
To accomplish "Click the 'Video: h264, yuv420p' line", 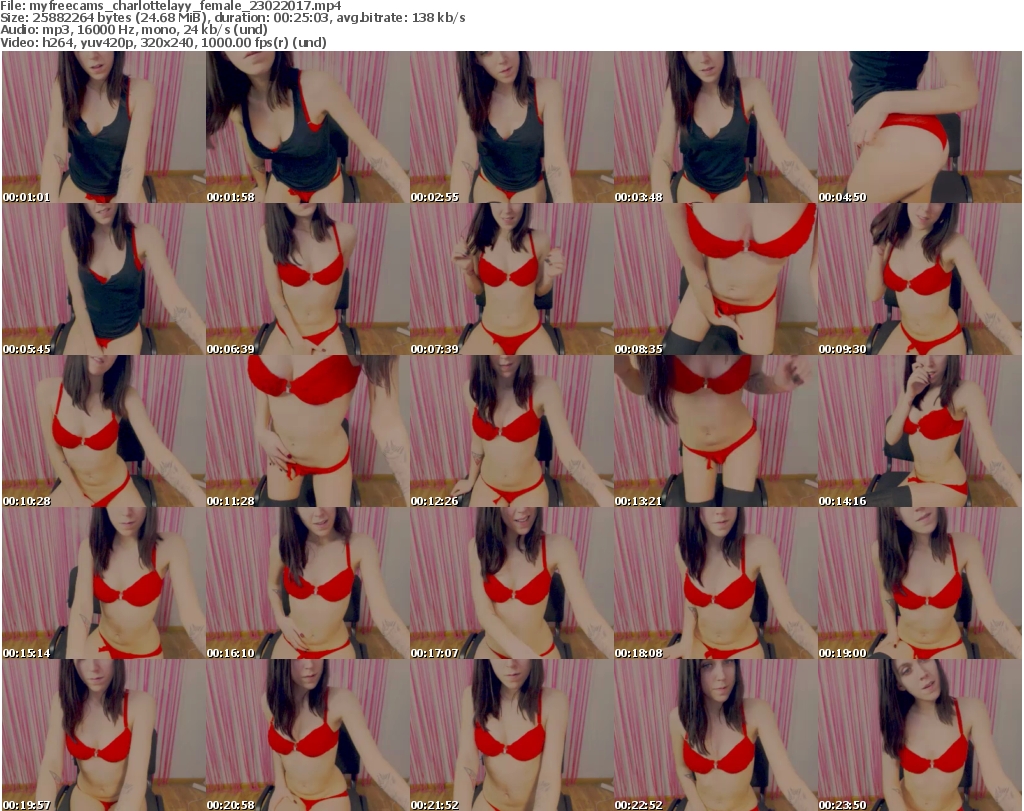I will pos(163,42).
